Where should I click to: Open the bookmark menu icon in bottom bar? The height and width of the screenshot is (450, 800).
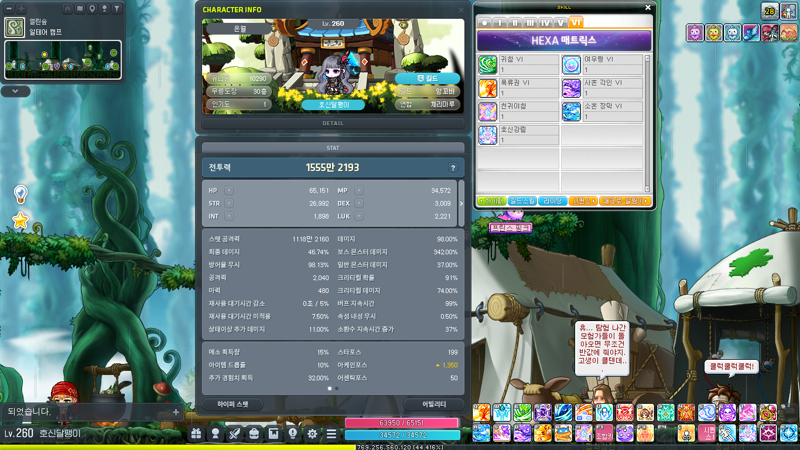coord(273,434)
